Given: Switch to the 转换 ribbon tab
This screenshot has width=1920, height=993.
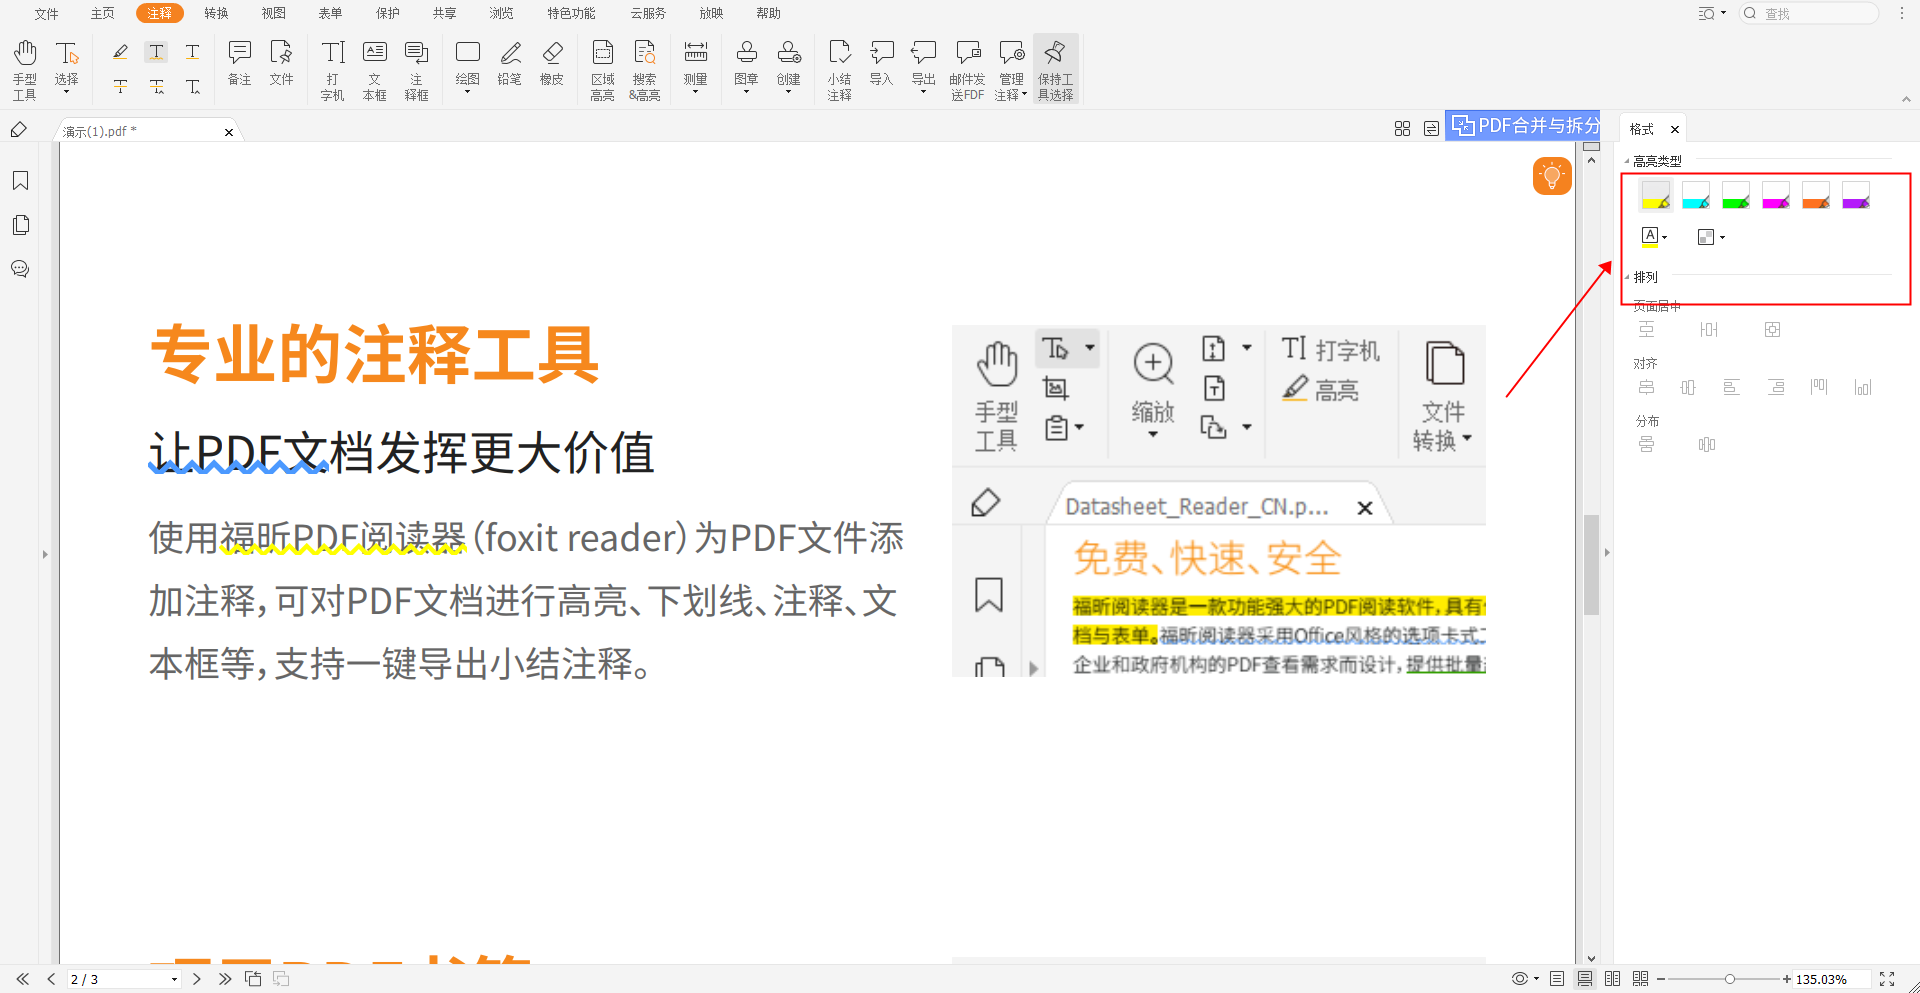Looking at the screenshot, I should (216, 13).
